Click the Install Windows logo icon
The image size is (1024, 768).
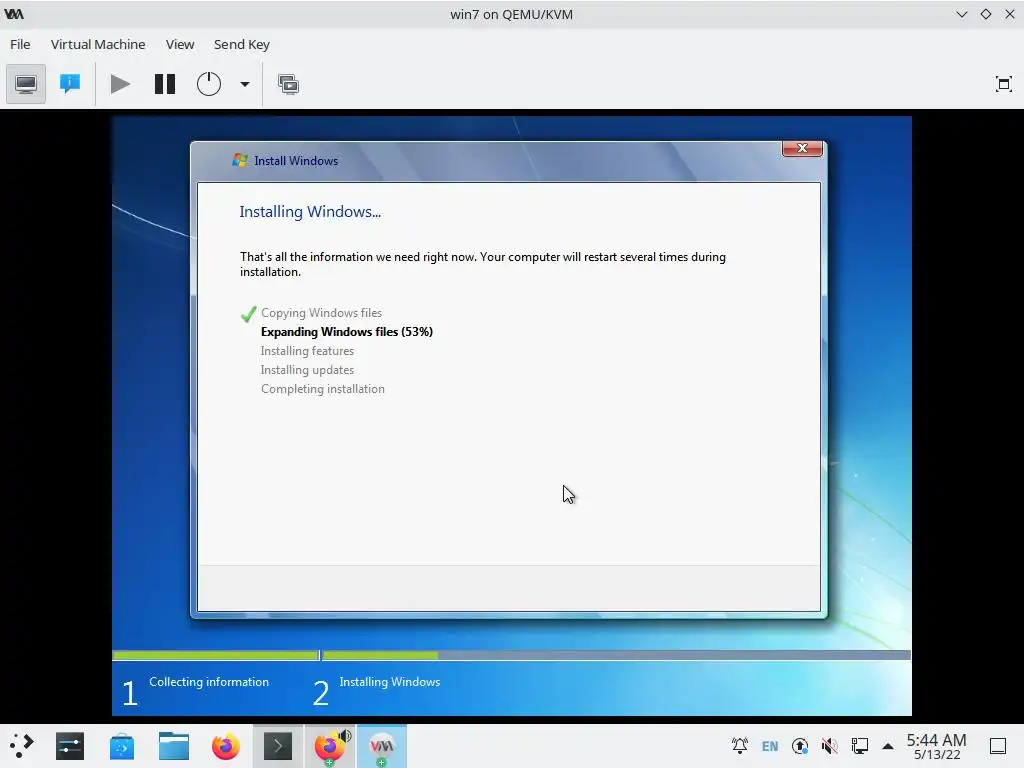click(x=240, y=160)
